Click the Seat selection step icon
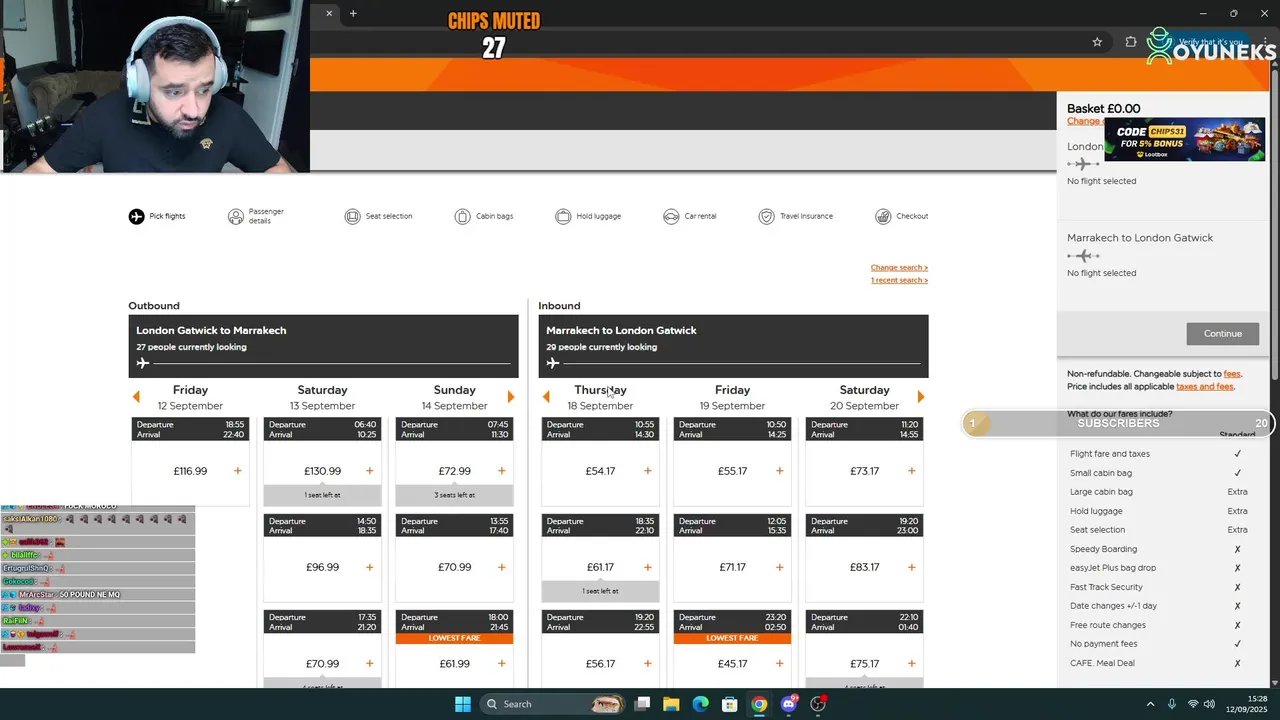The height and width of the screenshot is (720, 1280). point(352,216)
